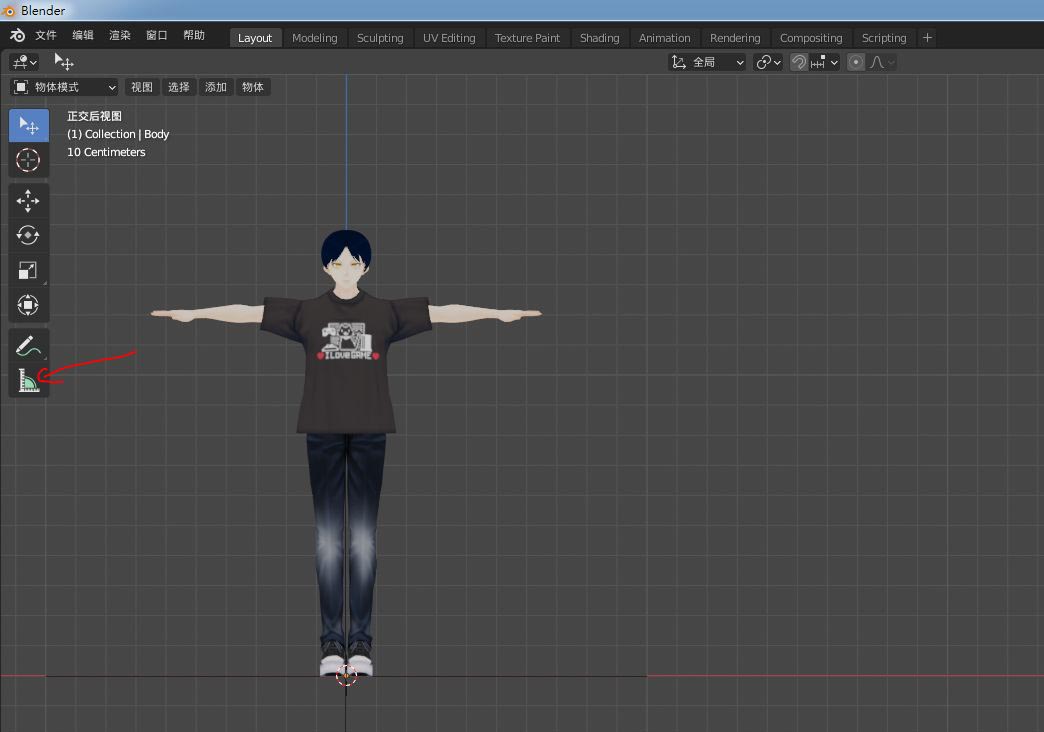Click the Blender logo menu icon
The image size is (1044, 732).
click(17, 35)
